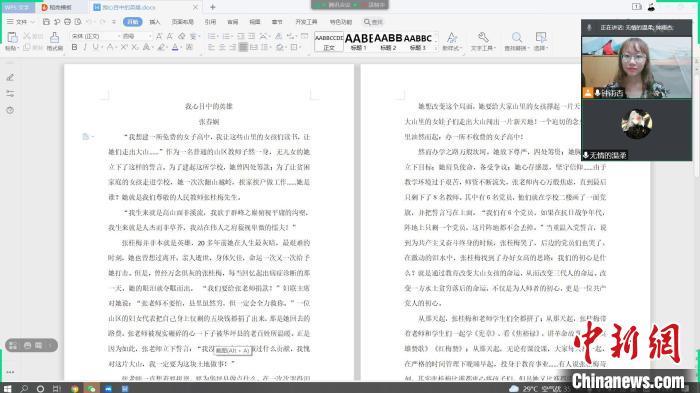Open Task View on the taskbar
Screen dimensions: 700x393
coord(57,389)
